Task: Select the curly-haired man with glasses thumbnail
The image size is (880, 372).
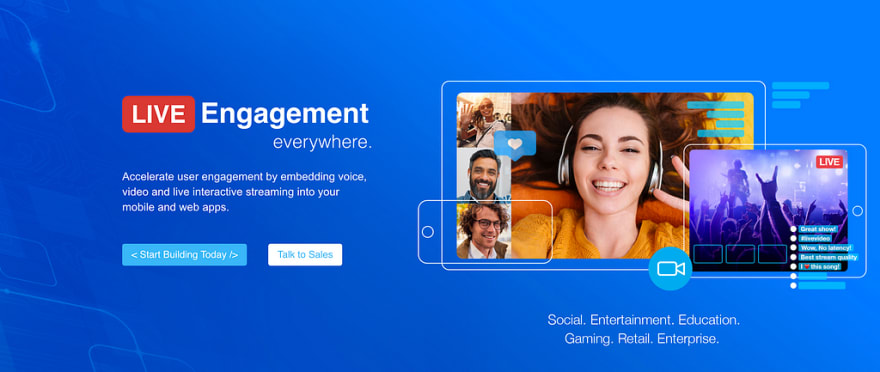Action: coord(484,231)
